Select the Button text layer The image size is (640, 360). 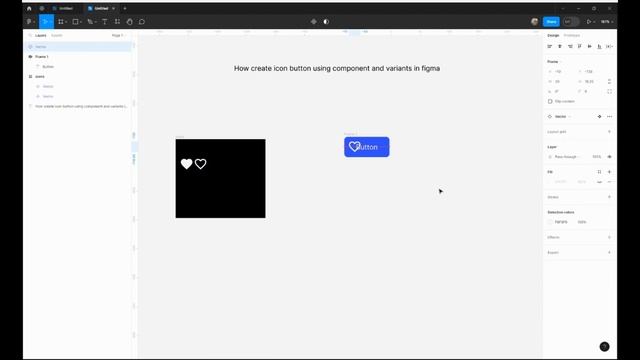tap(48, 67)
